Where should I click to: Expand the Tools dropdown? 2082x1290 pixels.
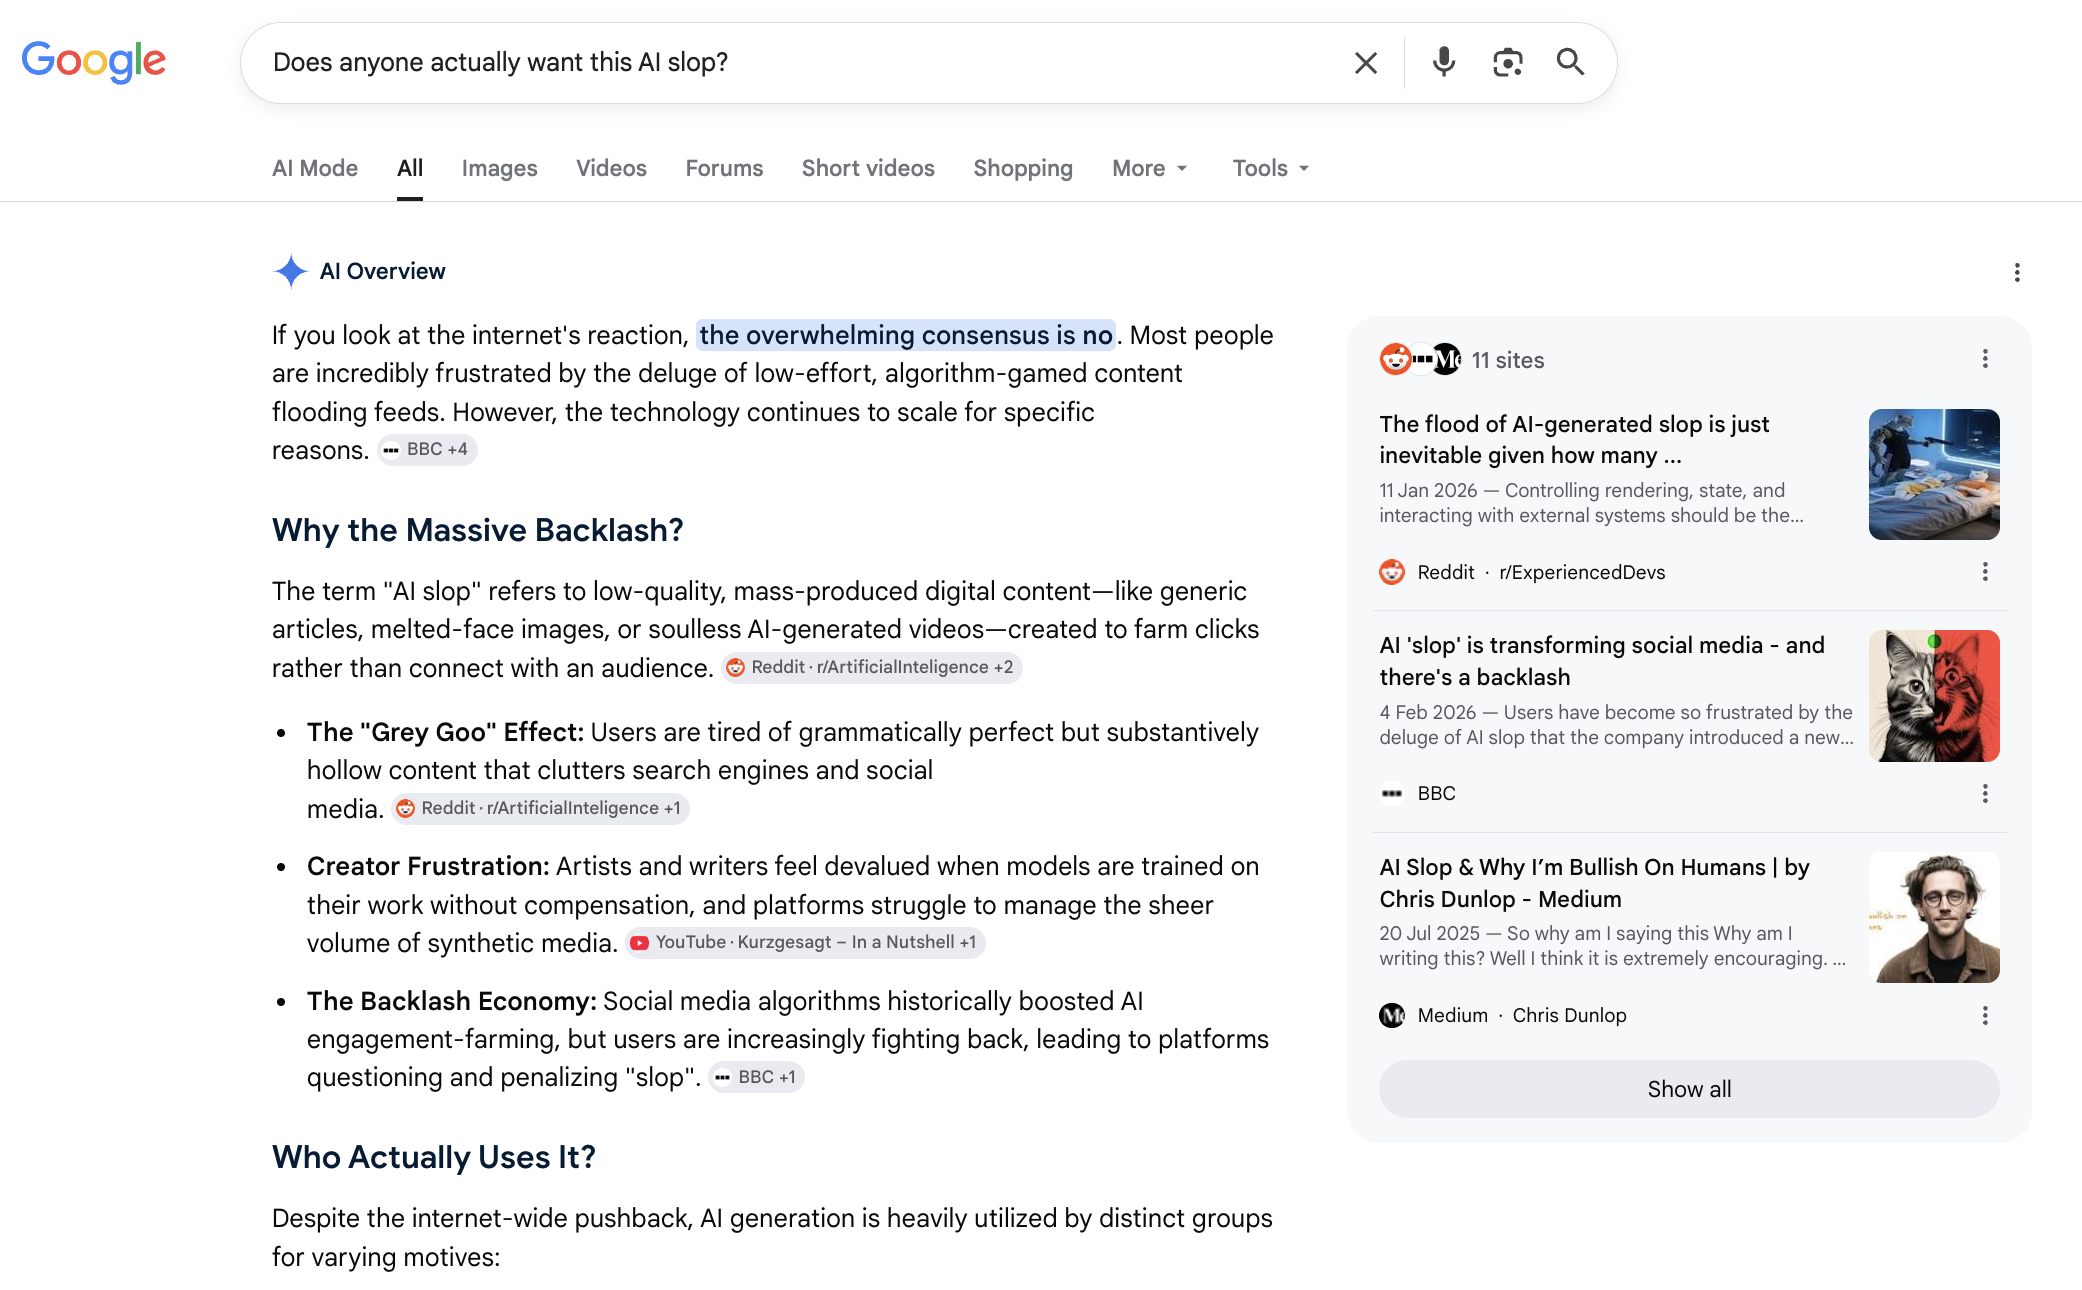[1271, 168]
